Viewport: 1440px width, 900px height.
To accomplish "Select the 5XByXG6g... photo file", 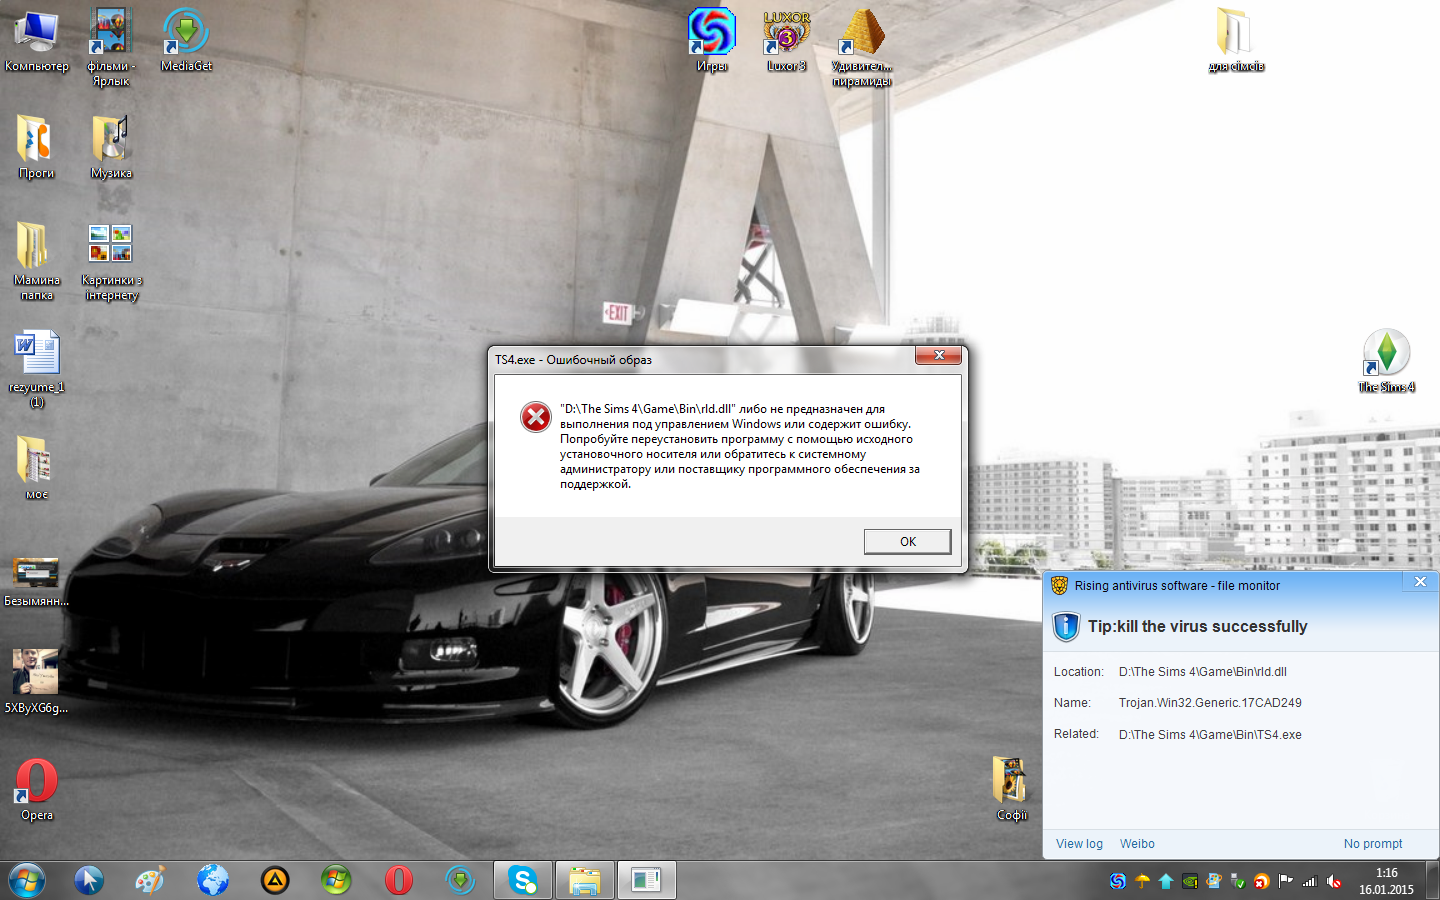I will [37, 681].
